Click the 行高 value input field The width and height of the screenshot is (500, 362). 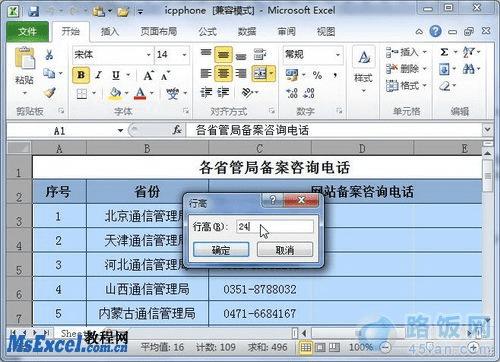[275, 227]
